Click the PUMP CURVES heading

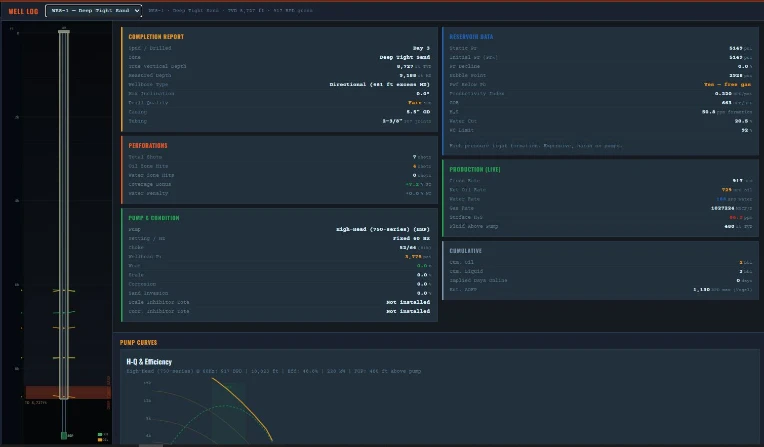pos(138,342)
